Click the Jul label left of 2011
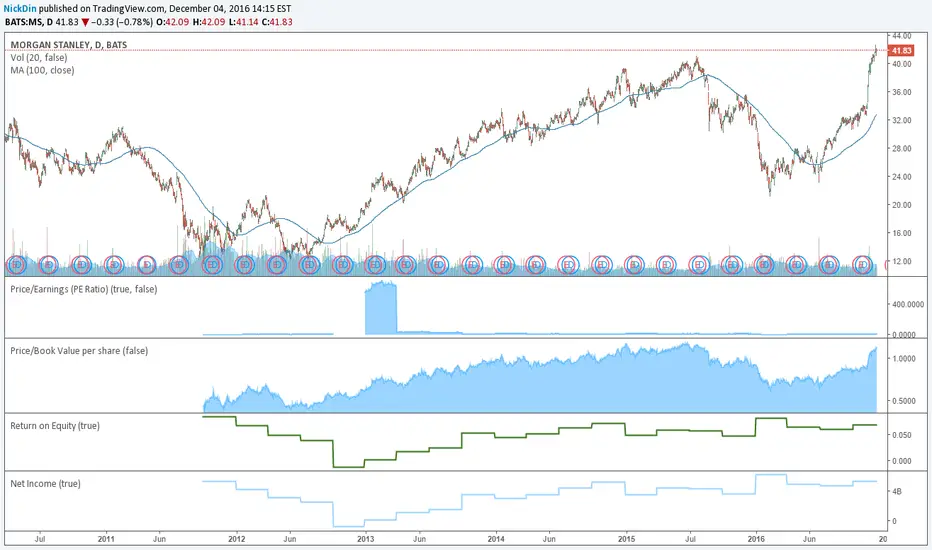The height and width of the screenshot is (550, 932). pyautogui.click(x=40, y=539)
